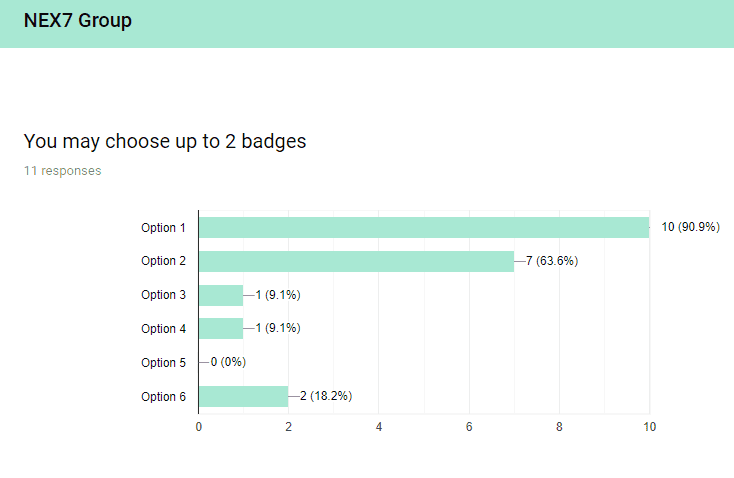This screenshot has height=478, width=734.
Task: Click the x-axis tick label 4
Action: [379, 427]
